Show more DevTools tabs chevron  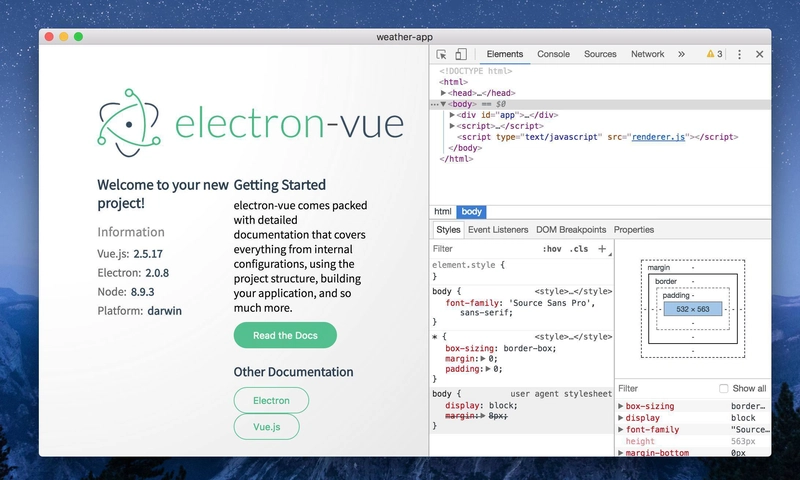coord(681,54)
